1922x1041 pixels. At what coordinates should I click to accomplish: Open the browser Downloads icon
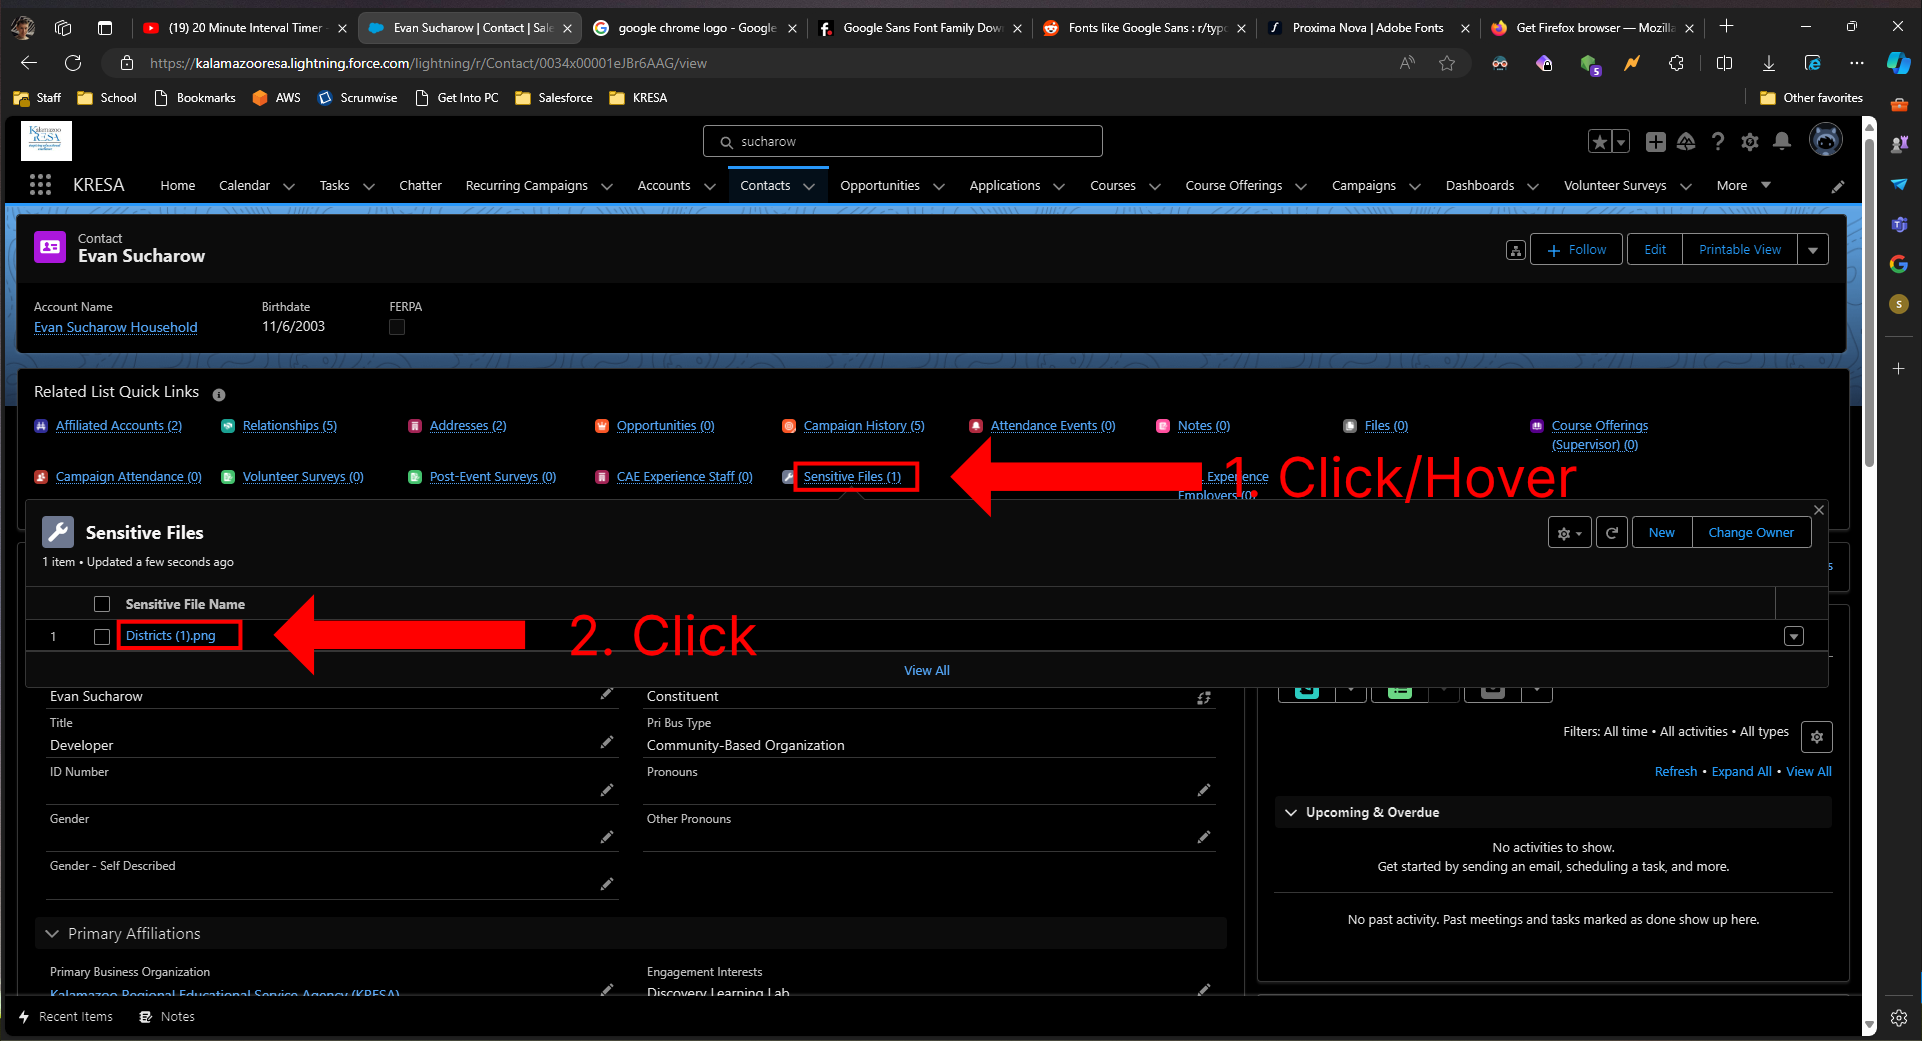tap(1769, 63)
